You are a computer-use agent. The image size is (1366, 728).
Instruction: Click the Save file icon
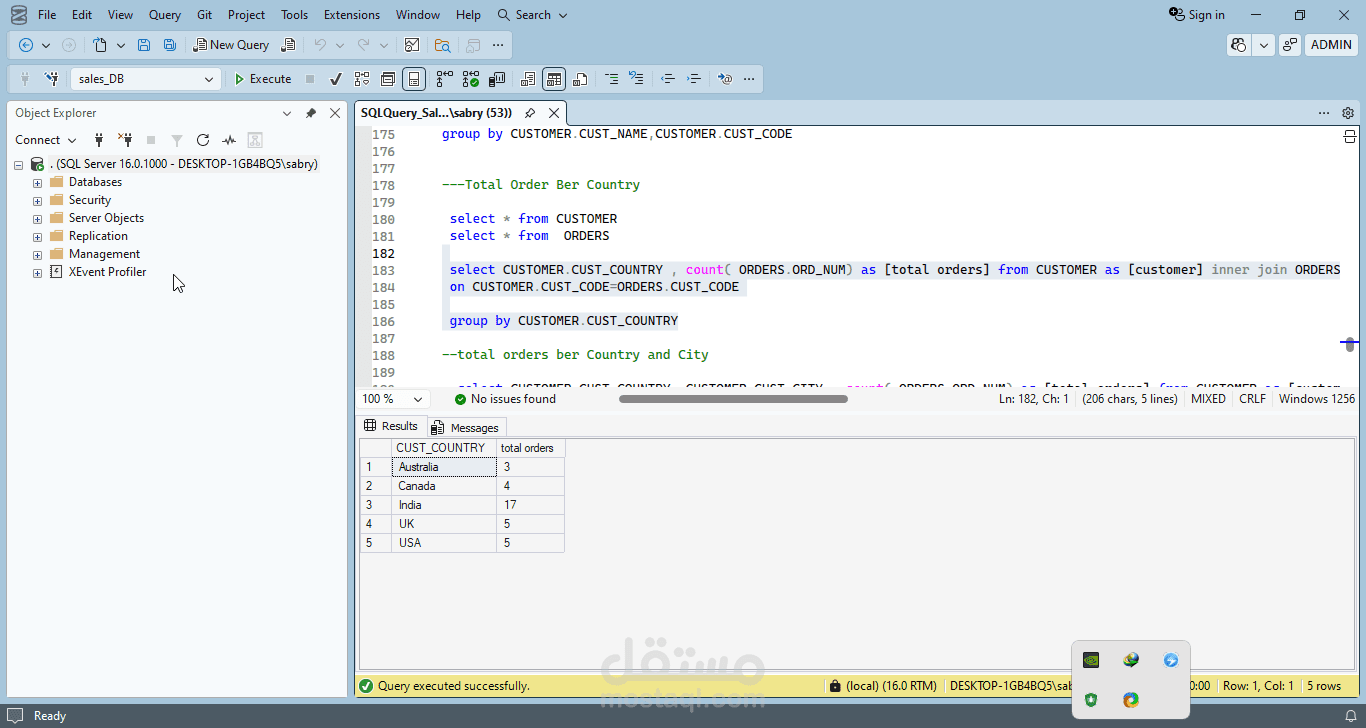[x=144, y=45]
